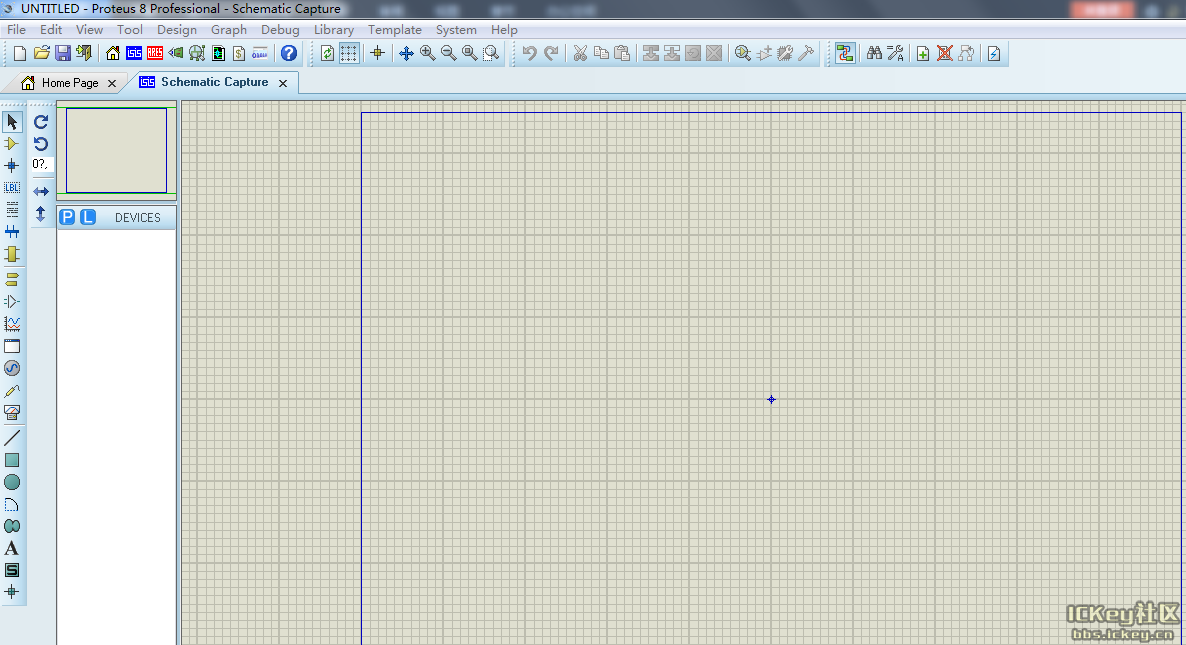Click the New Project toolbar icon

[20, 53]
